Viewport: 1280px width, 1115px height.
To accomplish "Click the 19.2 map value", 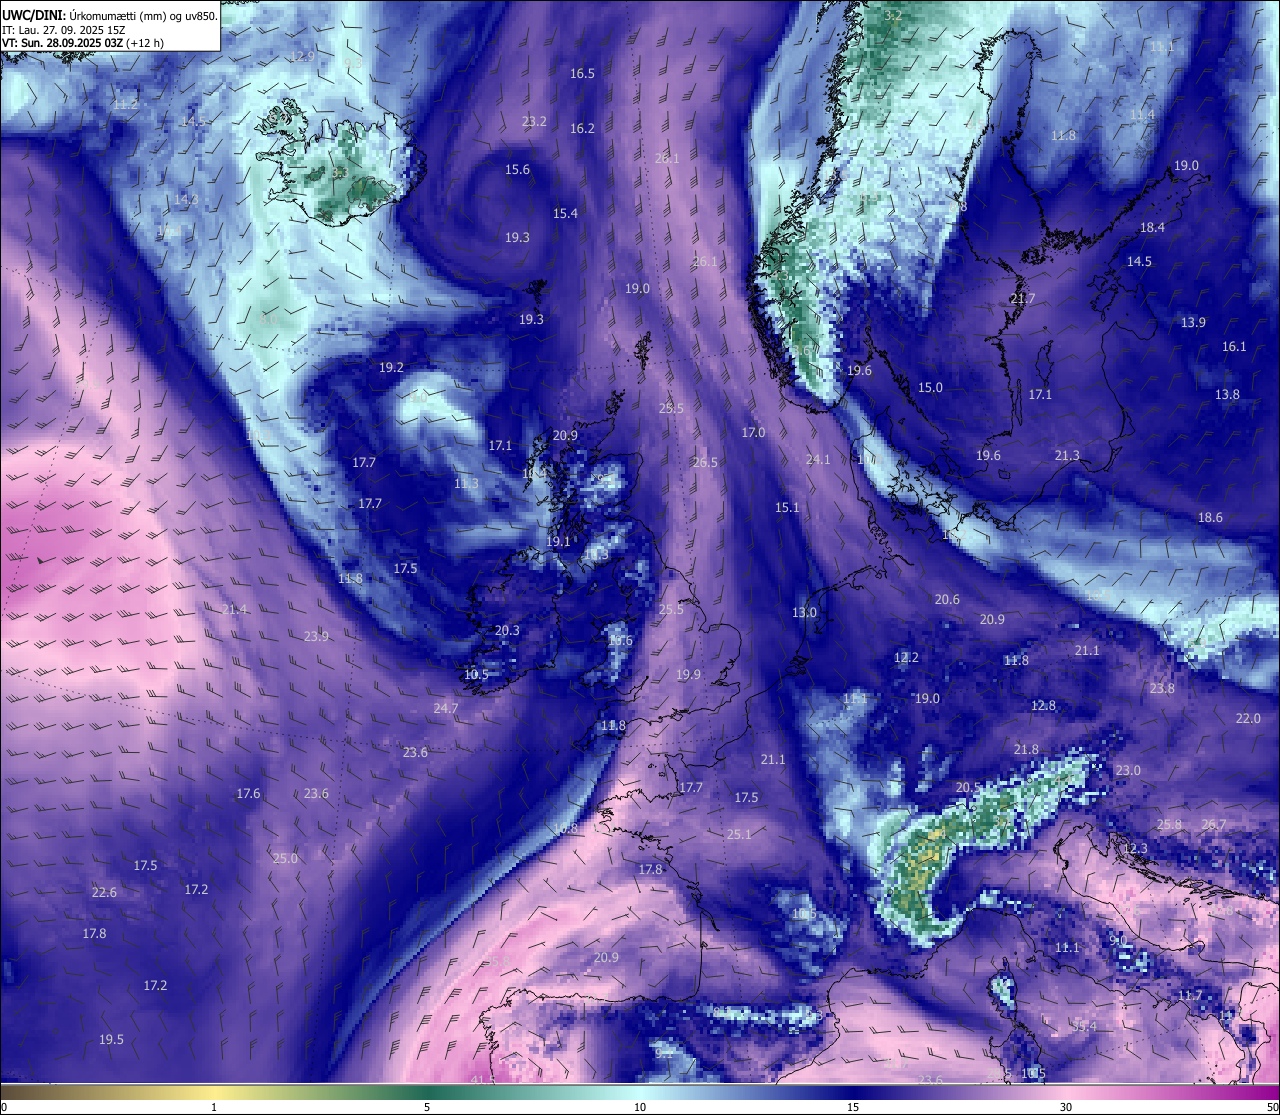I will [x=391, y=368].
